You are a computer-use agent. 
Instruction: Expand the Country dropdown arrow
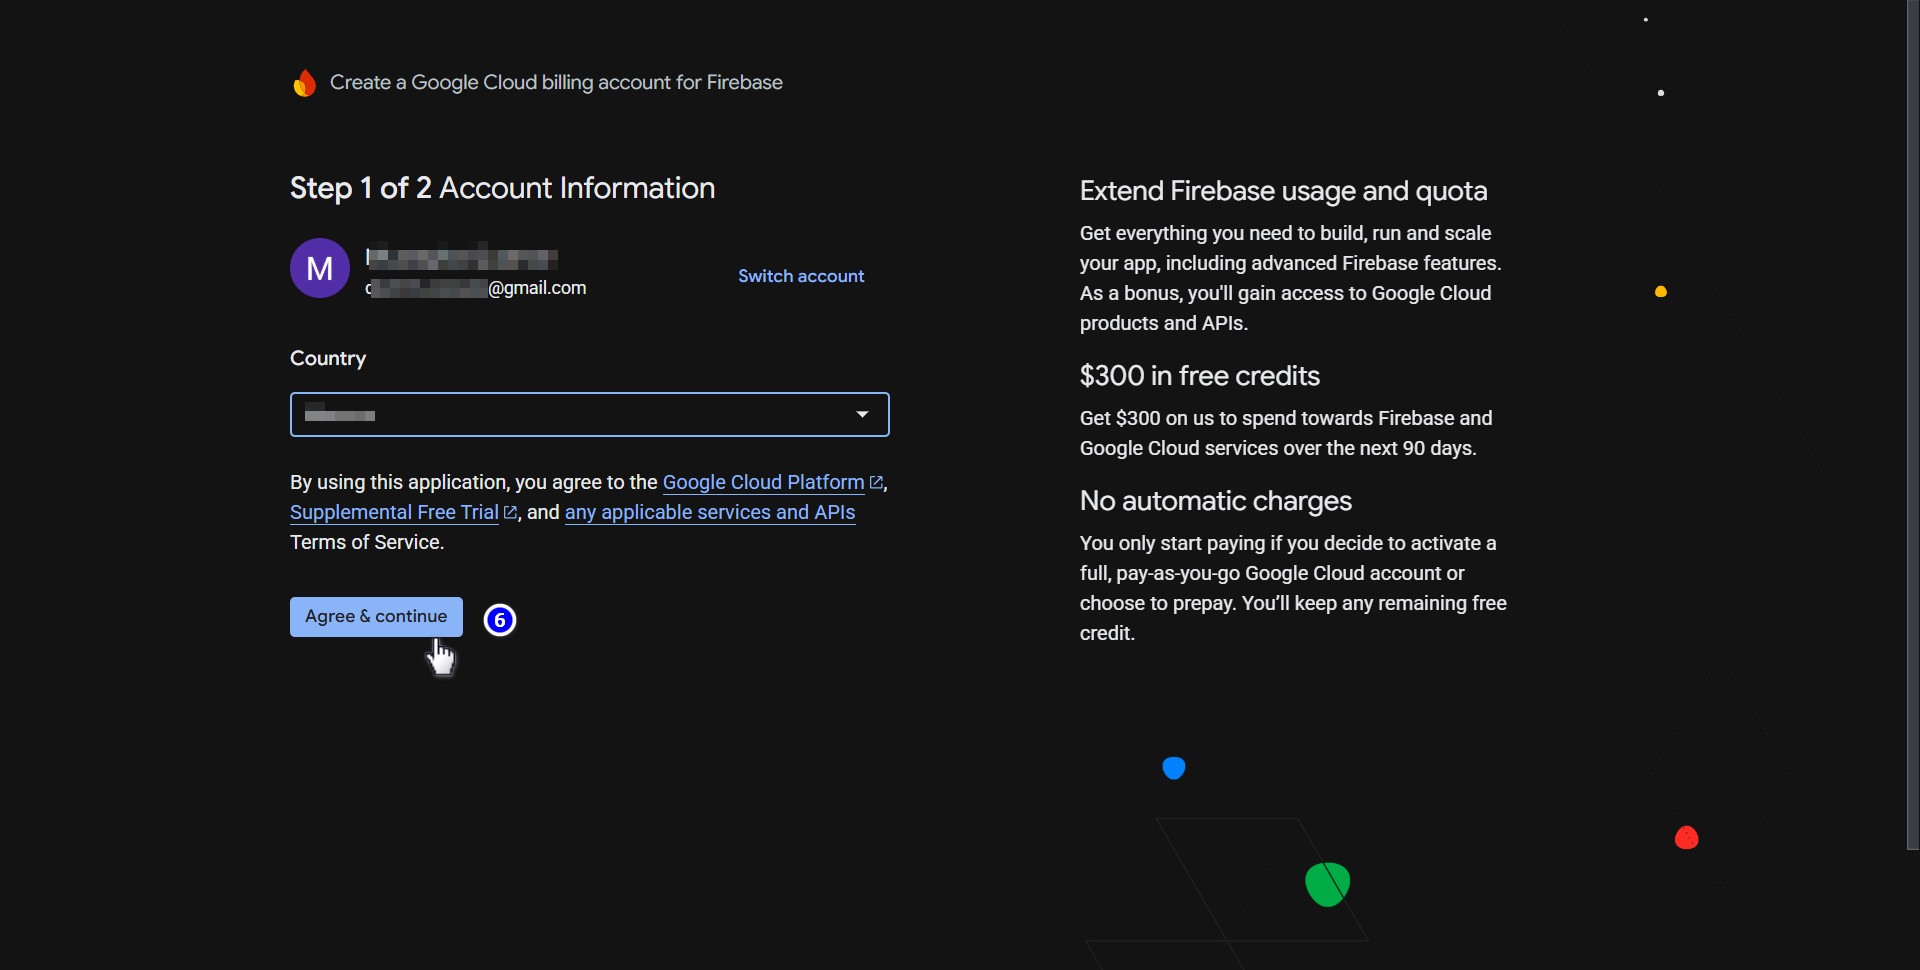(x=862, y=415)
